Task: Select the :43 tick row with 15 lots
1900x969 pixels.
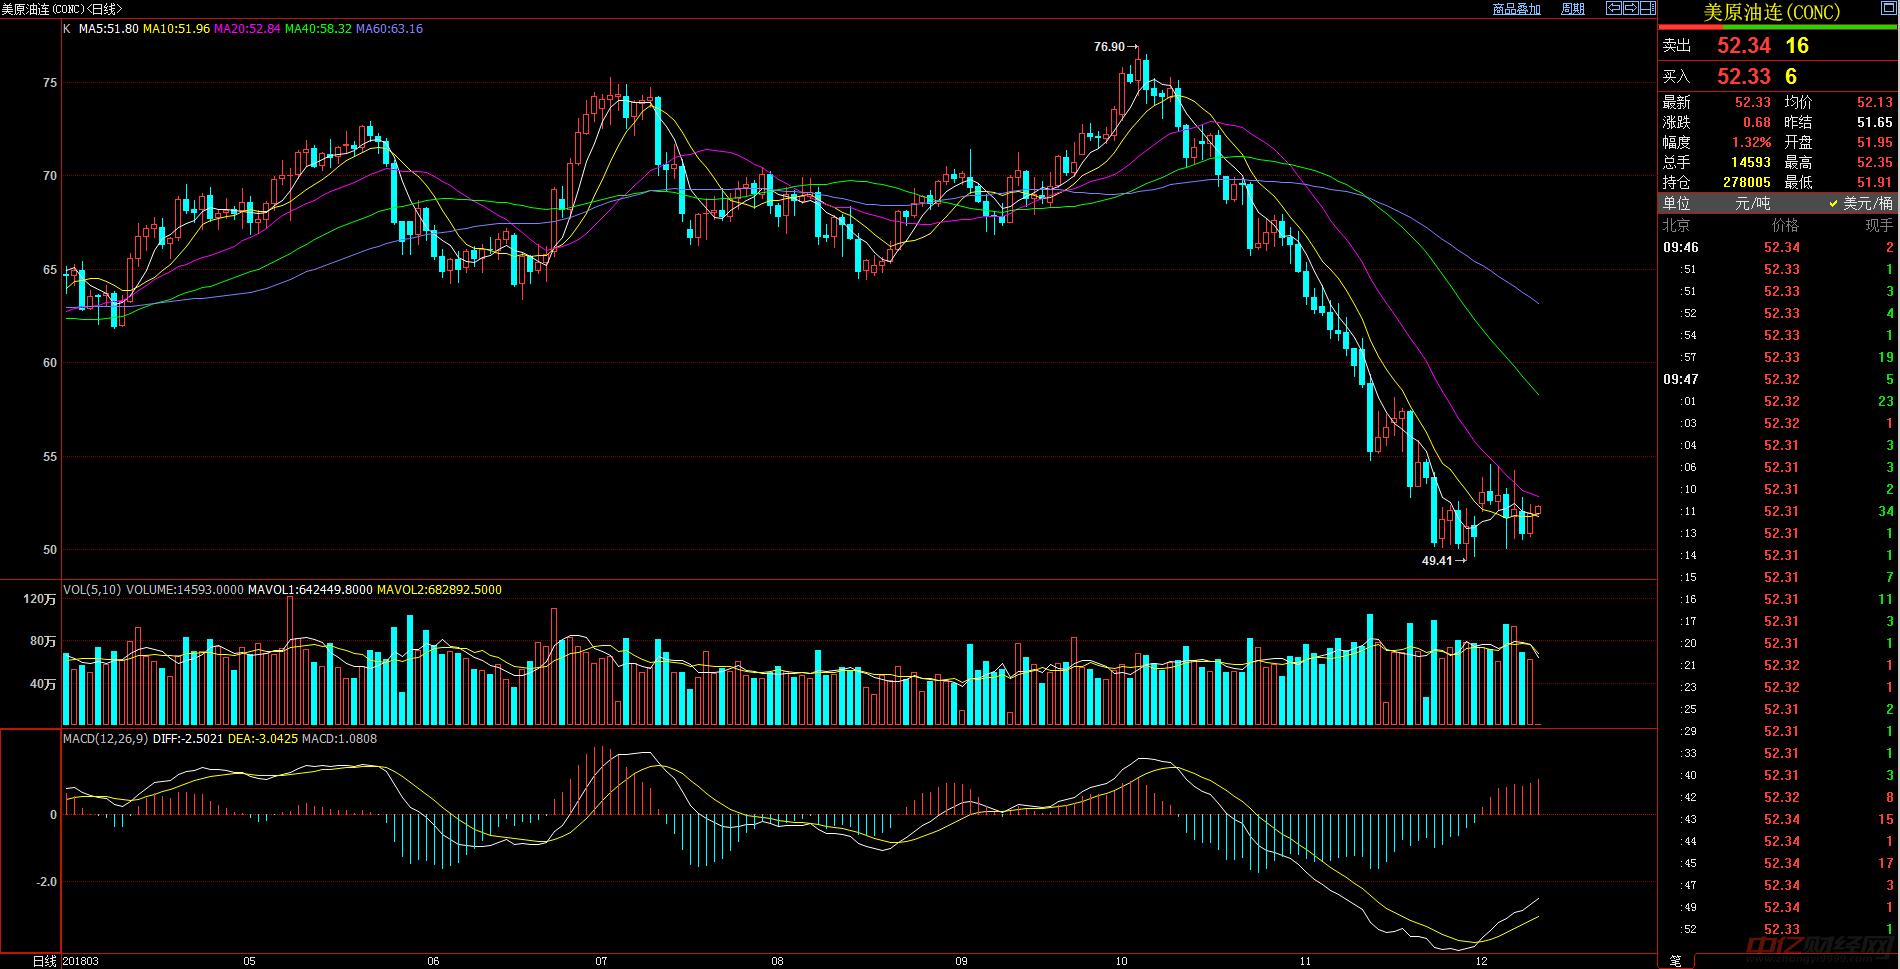Action: click(x=1778, y=819)
